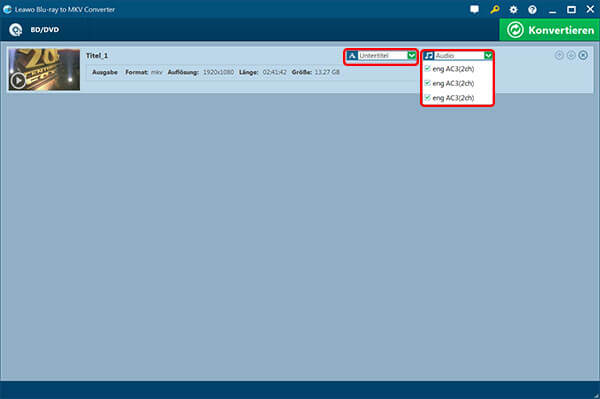Click the Größe 13.27 GB value
Viewport: 600px width, 399px height.
(327, 72)
